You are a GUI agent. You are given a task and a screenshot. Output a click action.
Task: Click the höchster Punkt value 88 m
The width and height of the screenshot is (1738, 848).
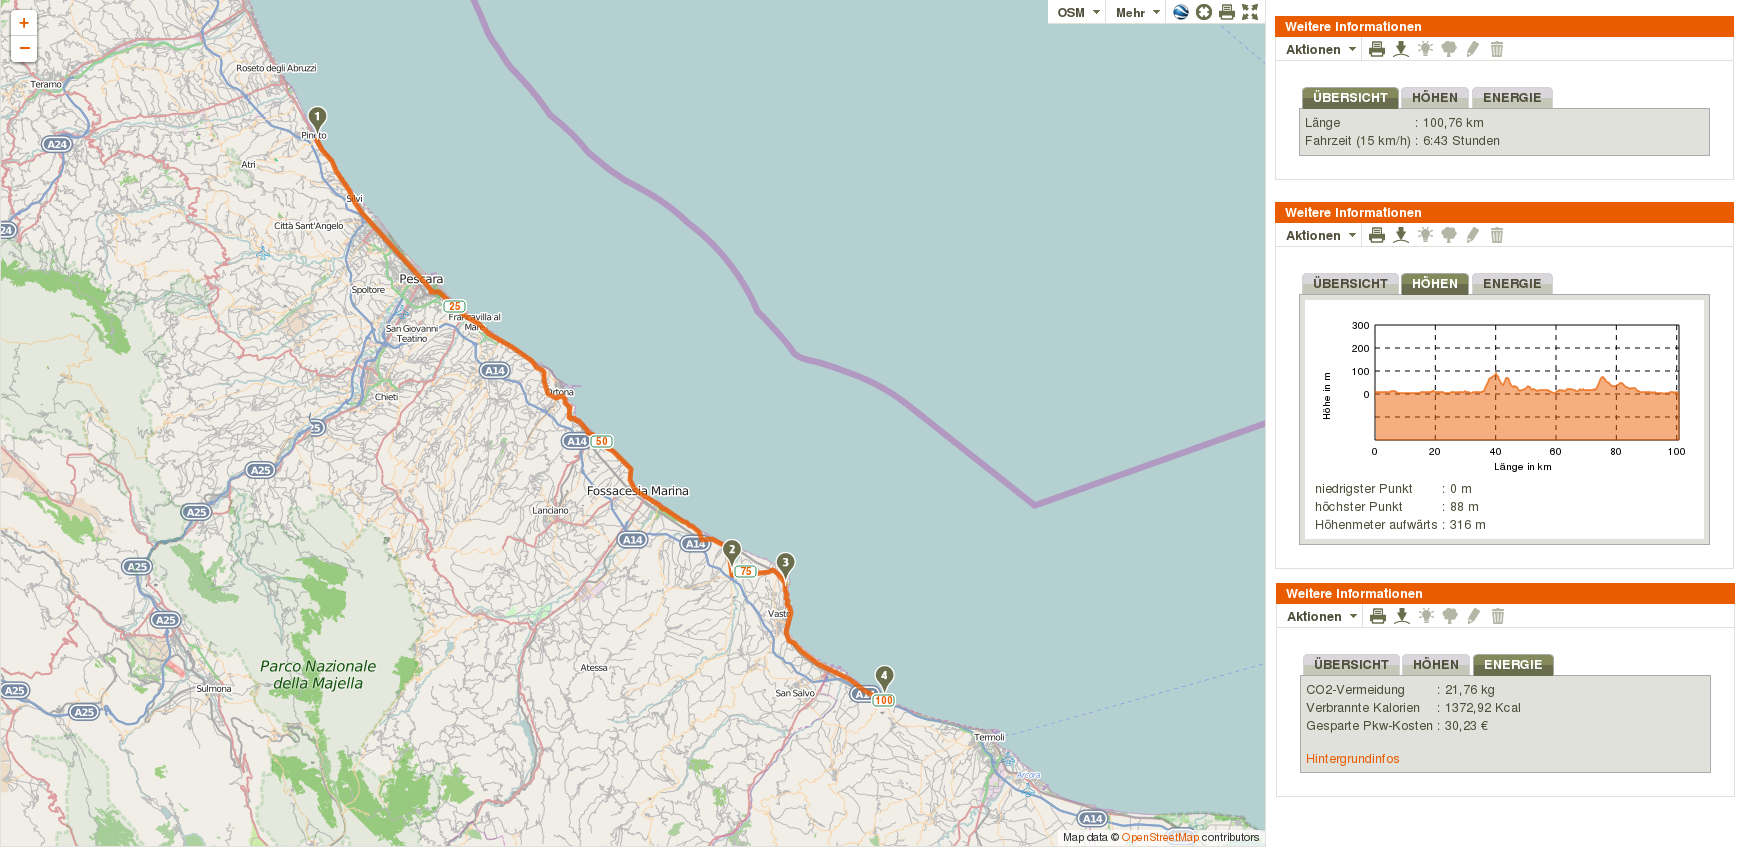tap(1464, 507)
